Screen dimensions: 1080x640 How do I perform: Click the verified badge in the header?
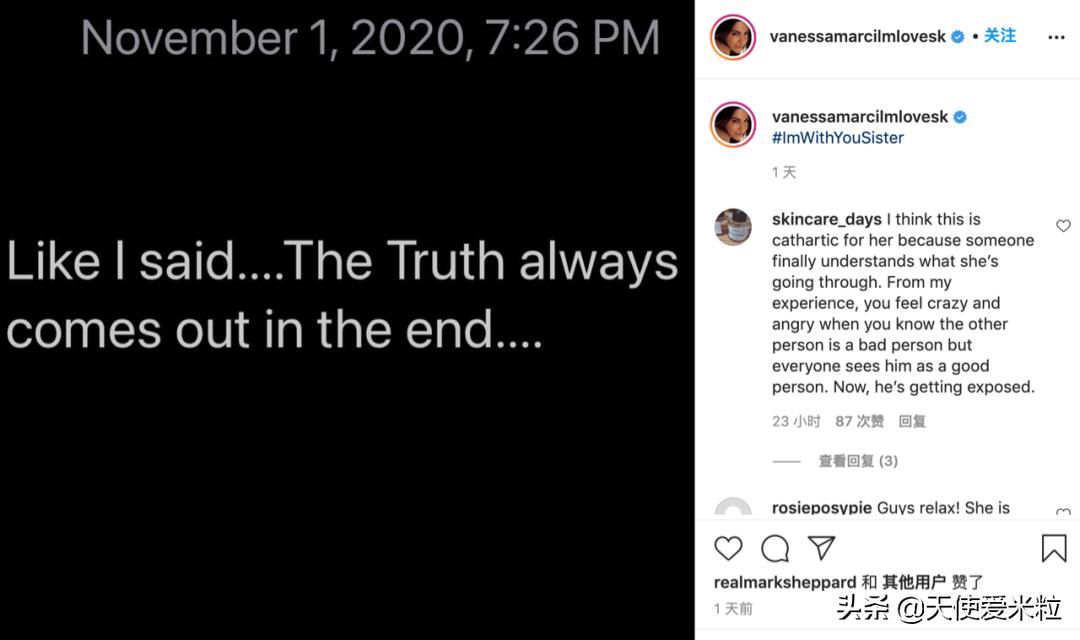point(957,37)
